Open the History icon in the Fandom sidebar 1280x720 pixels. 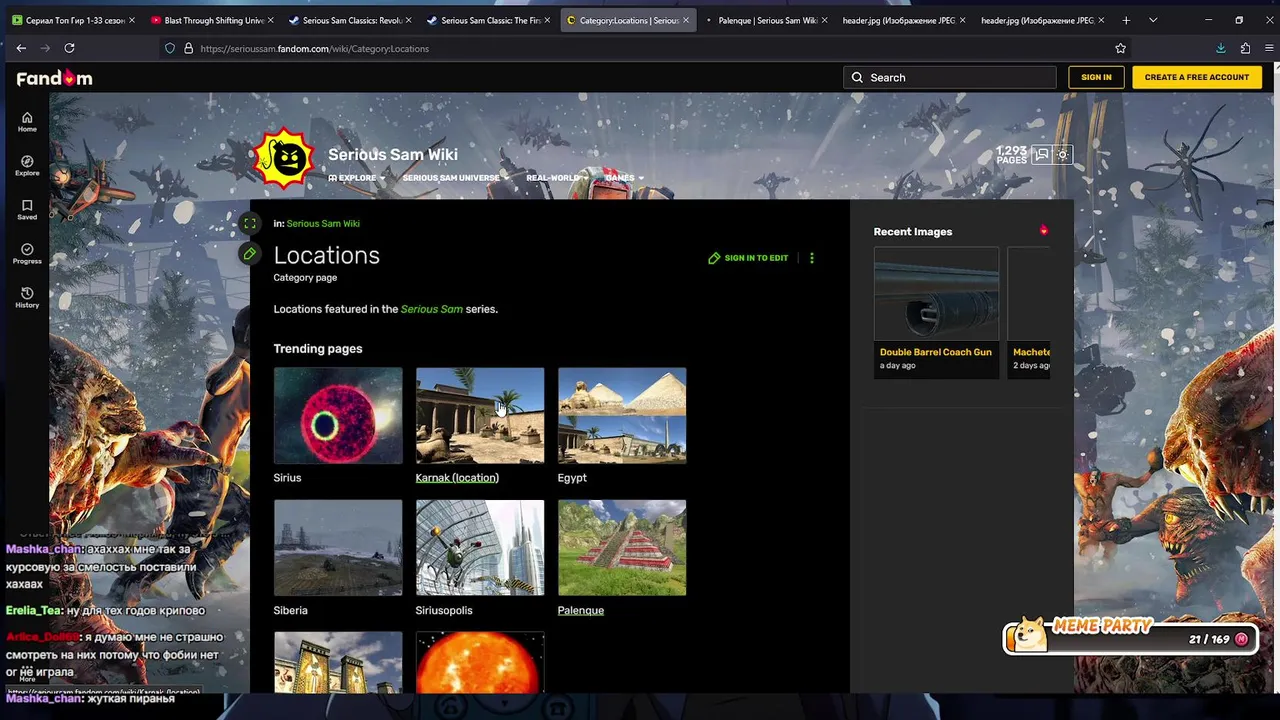27,298
